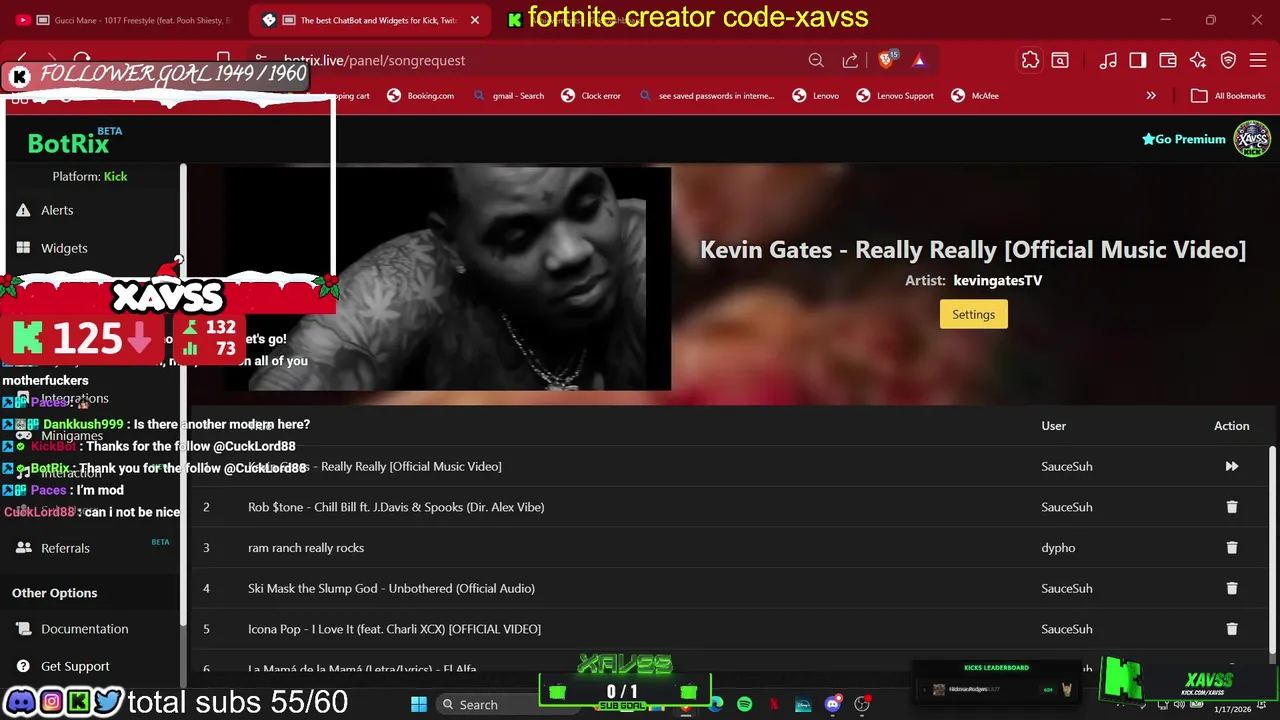
Task: Click the User column header
Action: [x=1054, y=426]
